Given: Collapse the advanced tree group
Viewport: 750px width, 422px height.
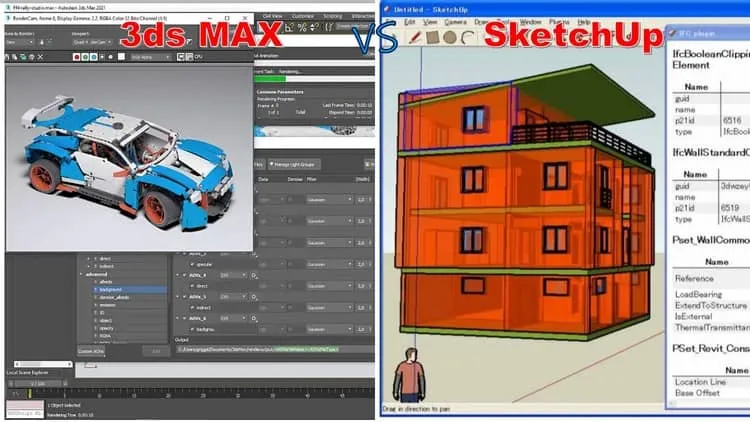Looking at the screenshot, I should click(x=81, y=274).
